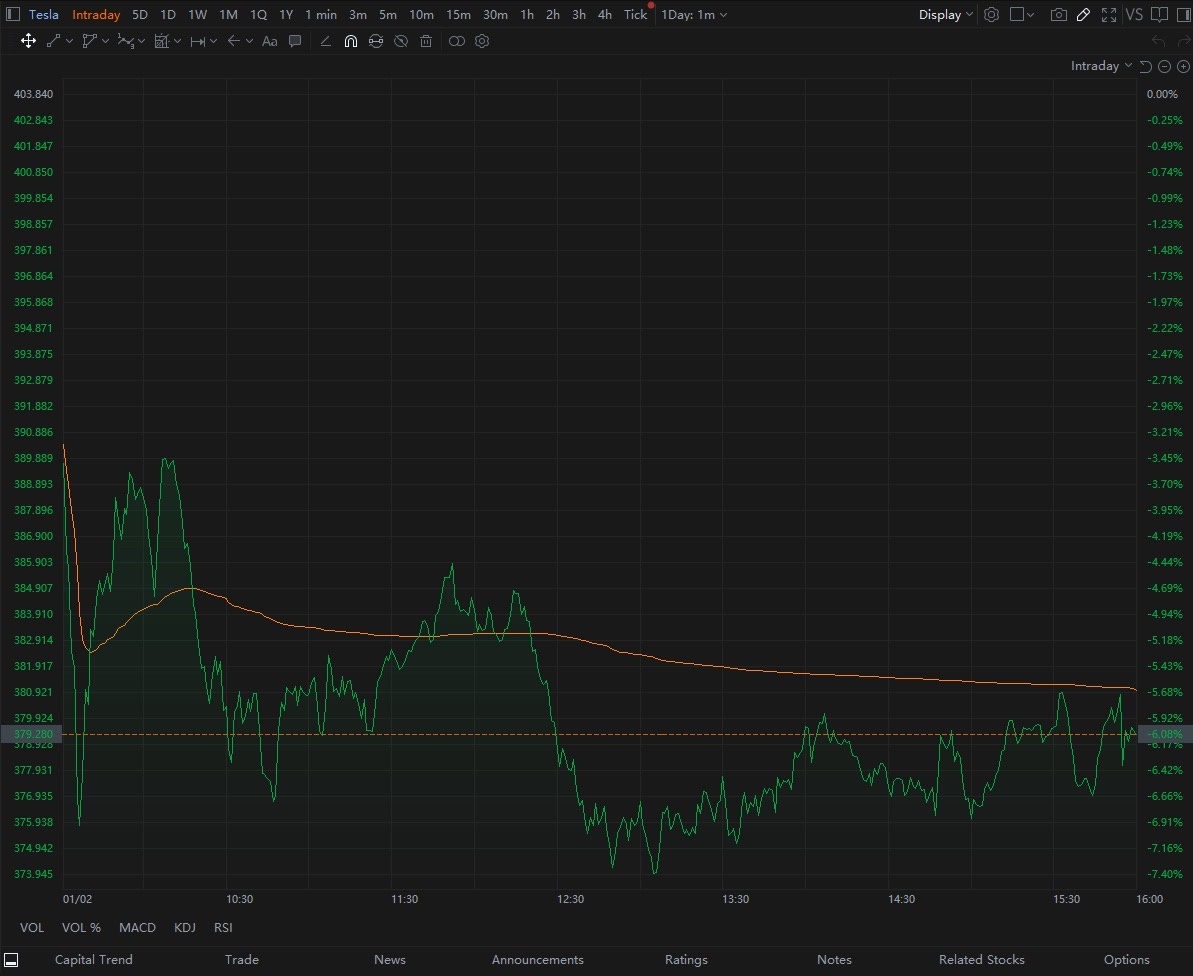Open the text annotation (Aa) tool
Image resolution: width=1193 pixels, height=976 pixels.
coord(269,41)
